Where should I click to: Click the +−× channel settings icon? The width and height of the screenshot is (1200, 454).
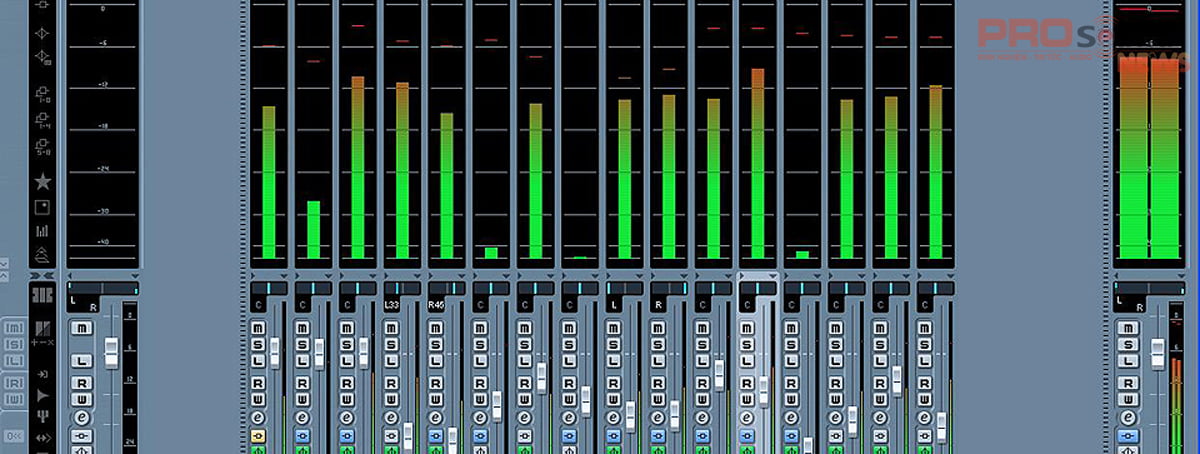[x=43, y=334]
